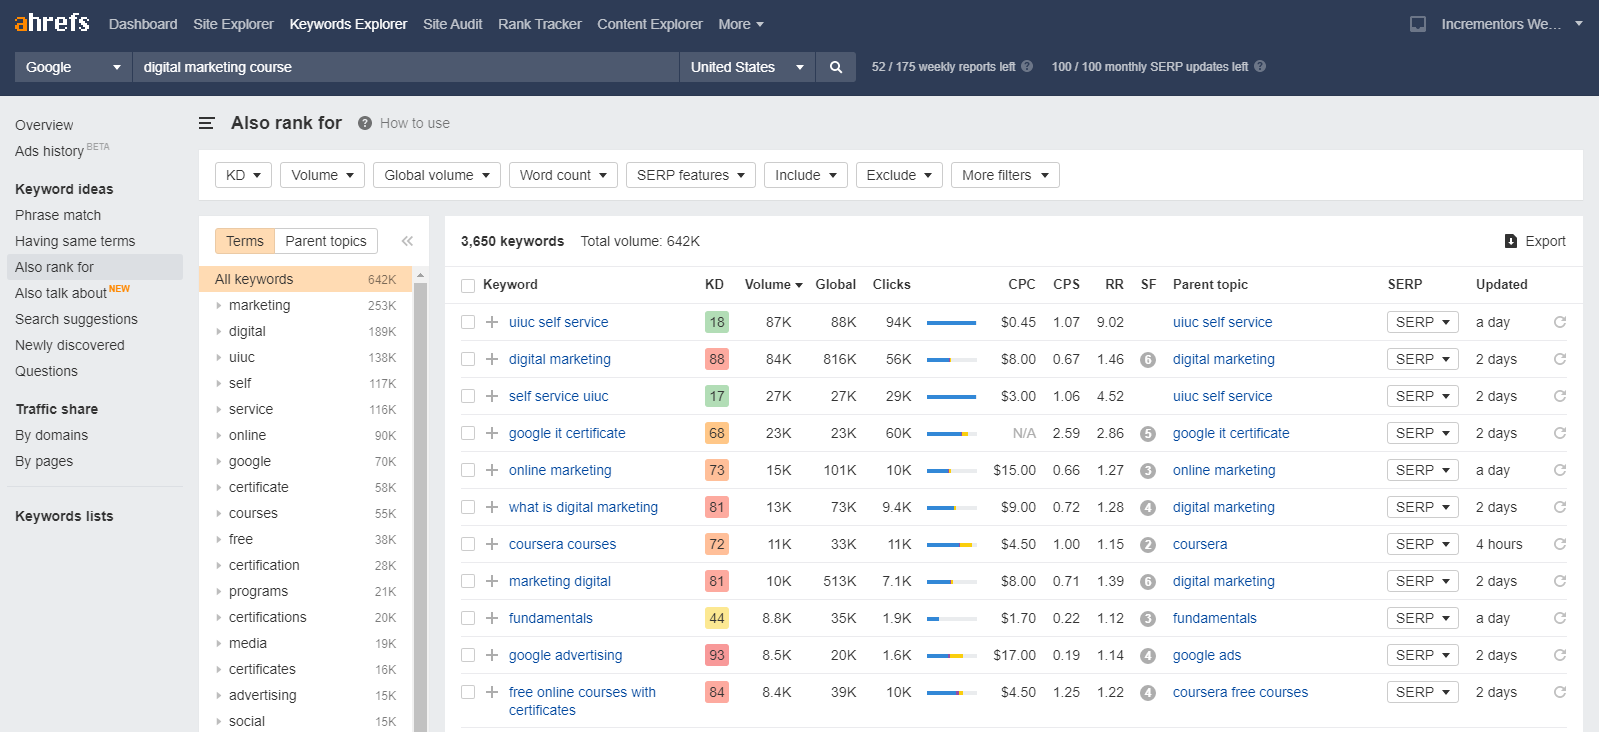Open the SERP features filter dropdown
The height and width of the screenshot is (735, 1599).
click(x=691, y=175)
